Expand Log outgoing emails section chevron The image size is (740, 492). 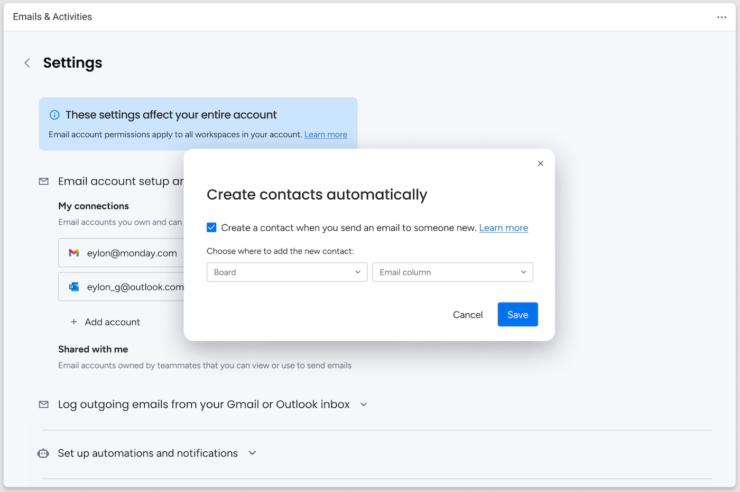point(363,405)
